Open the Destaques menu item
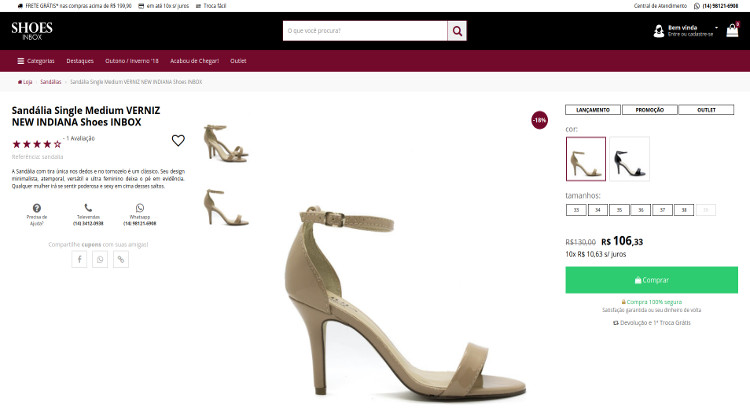Screen dimensions: 750x410 click(80, 61)
